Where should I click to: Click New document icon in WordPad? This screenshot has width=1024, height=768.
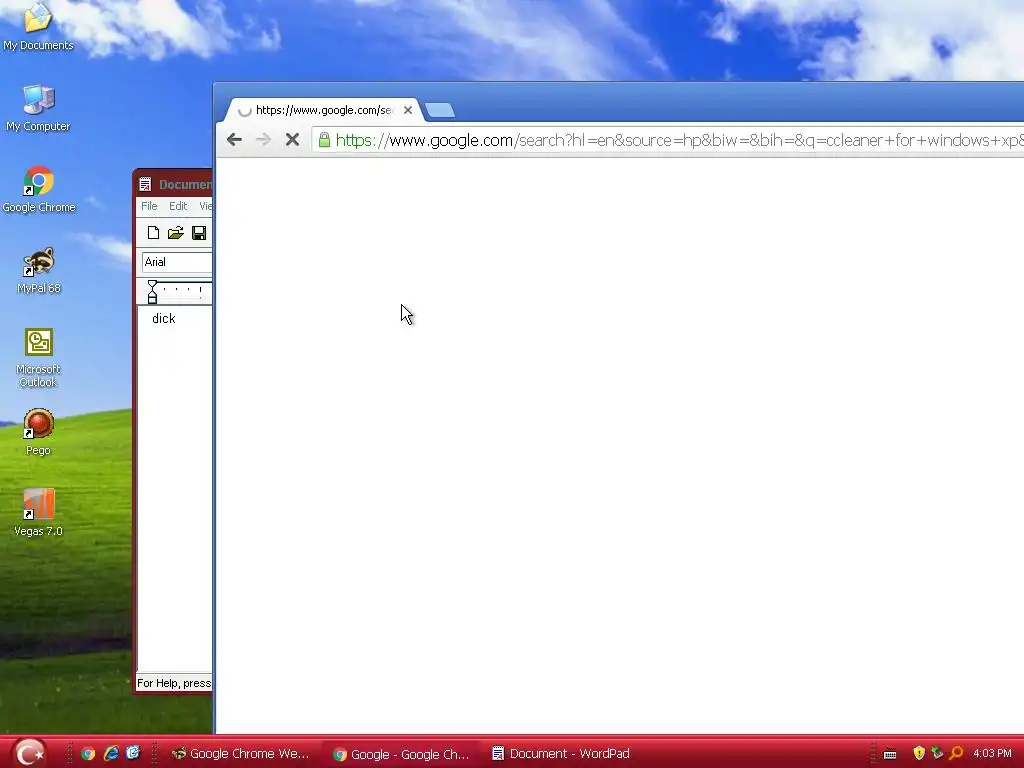[x=153, y=232]
